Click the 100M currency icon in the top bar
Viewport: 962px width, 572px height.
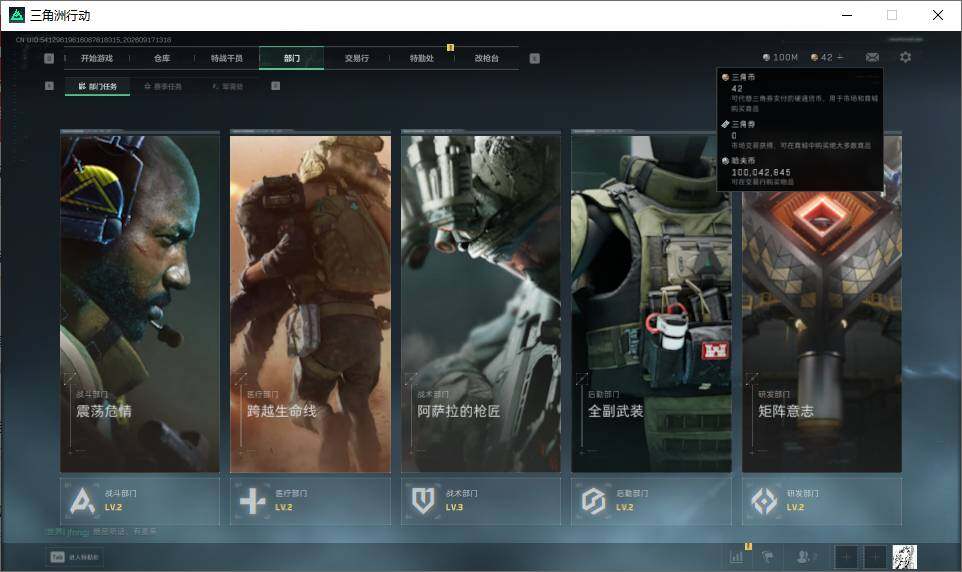pyautogui.click(x=766, y=57)
